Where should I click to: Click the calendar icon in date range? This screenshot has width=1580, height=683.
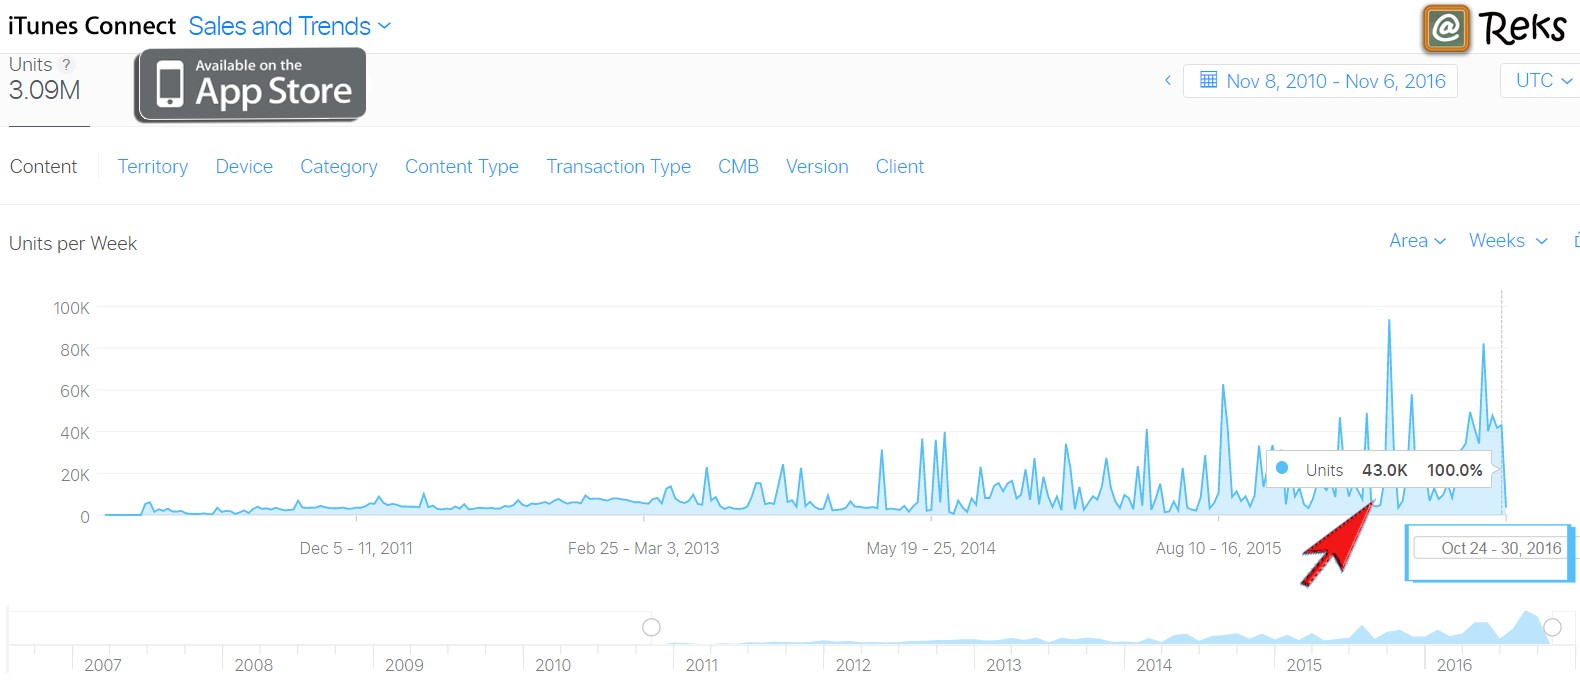[x=1208, y=80]
